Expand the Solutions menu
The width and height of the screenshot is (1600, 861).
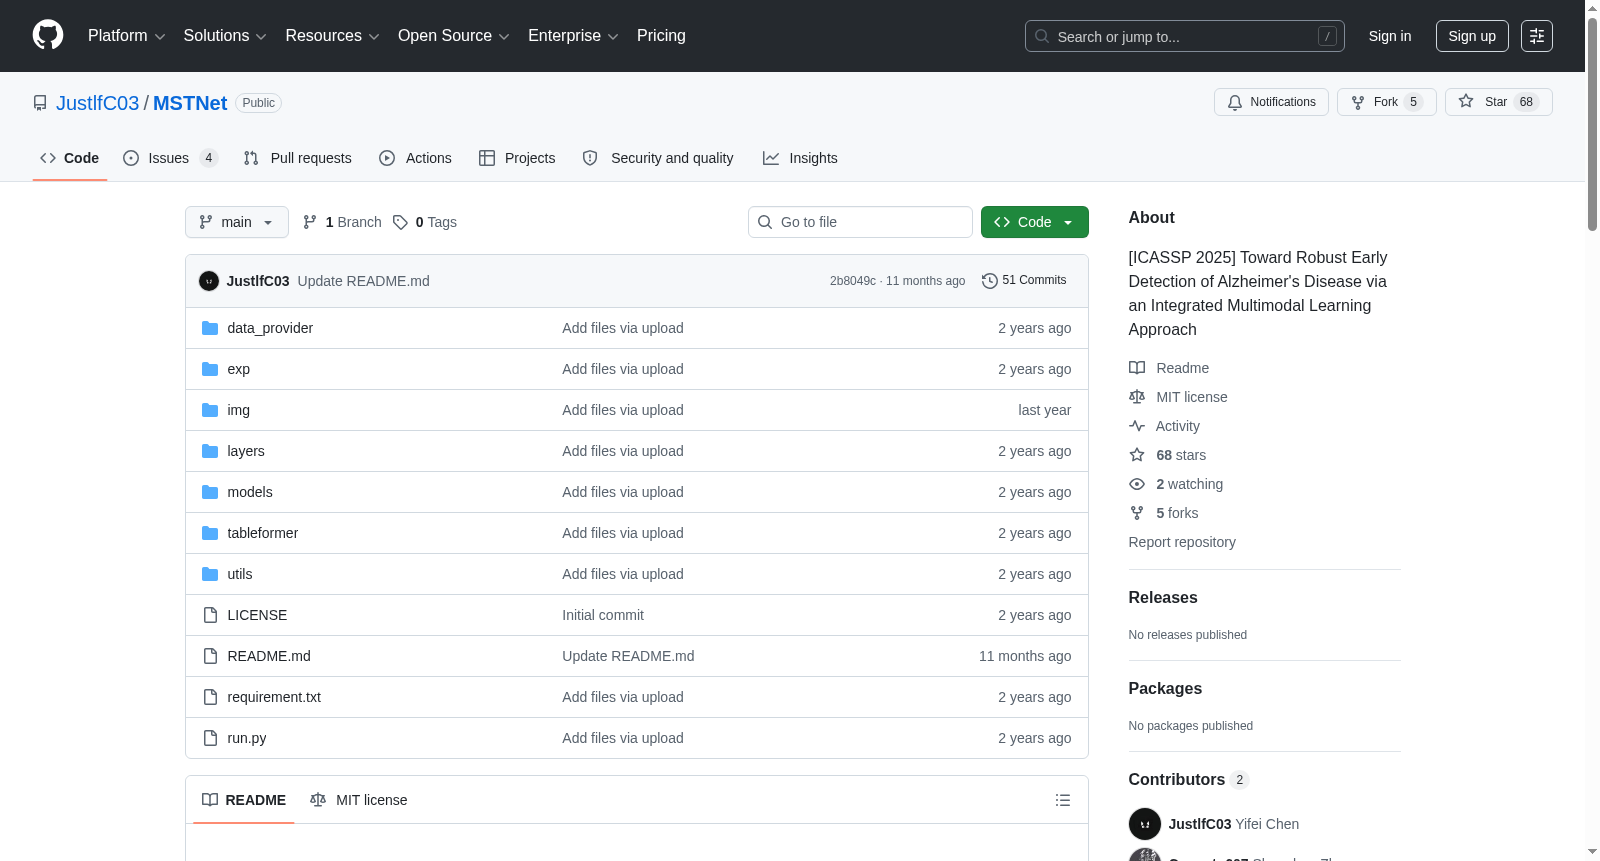point(225,36)
